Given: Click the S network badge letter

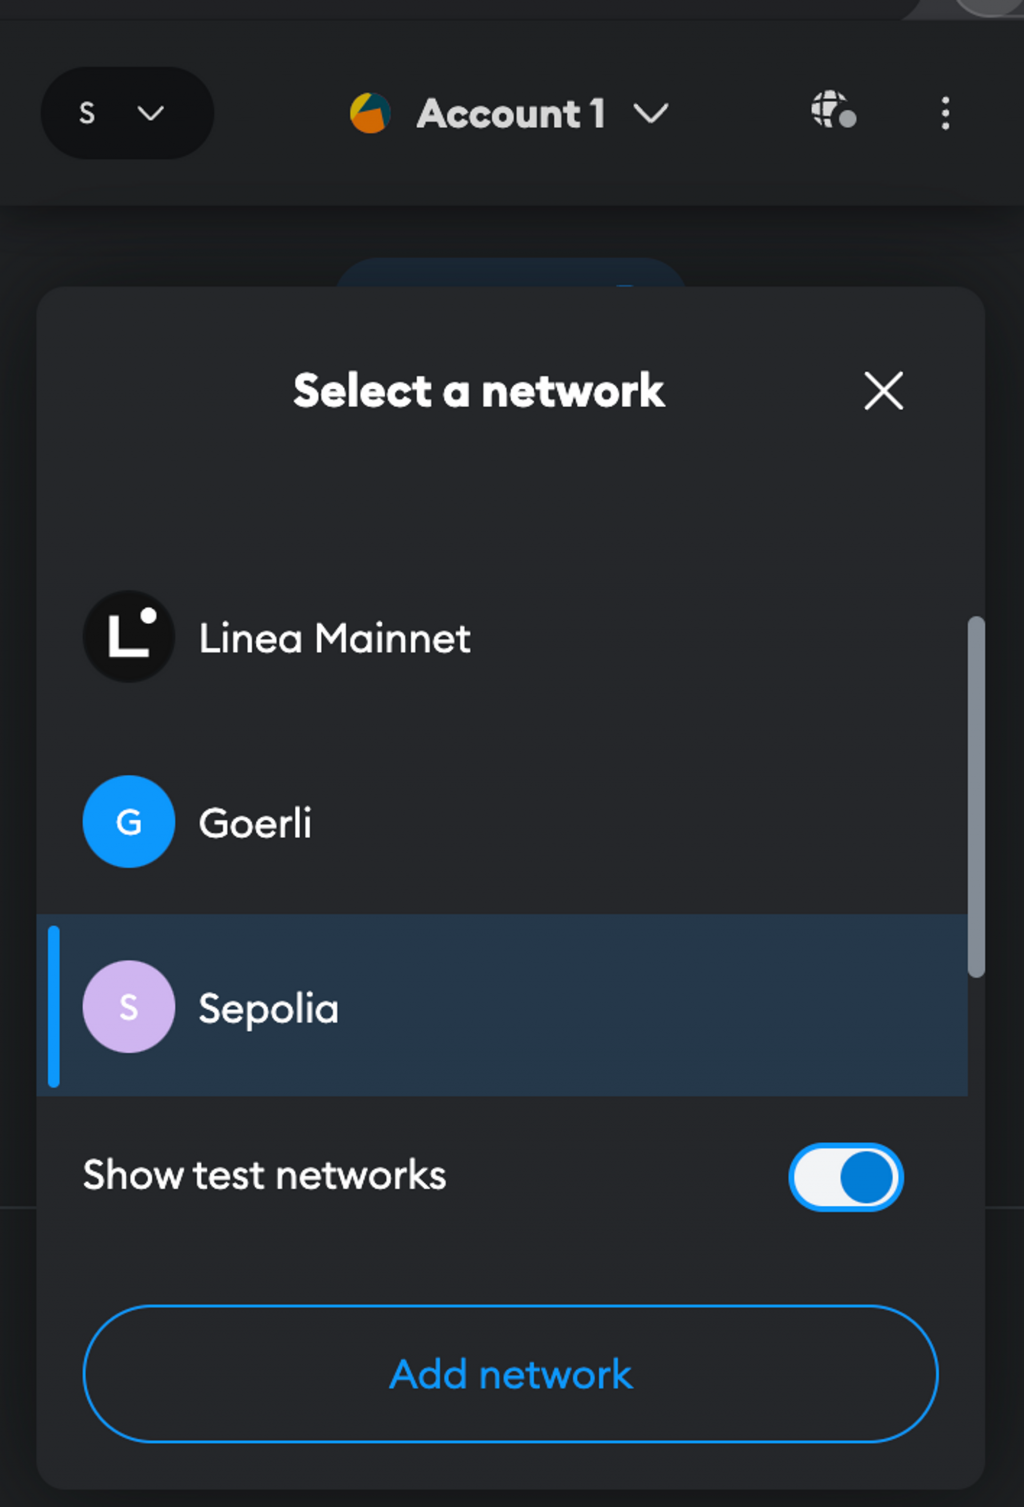Looking at the screenshot, I should point(87,113).
